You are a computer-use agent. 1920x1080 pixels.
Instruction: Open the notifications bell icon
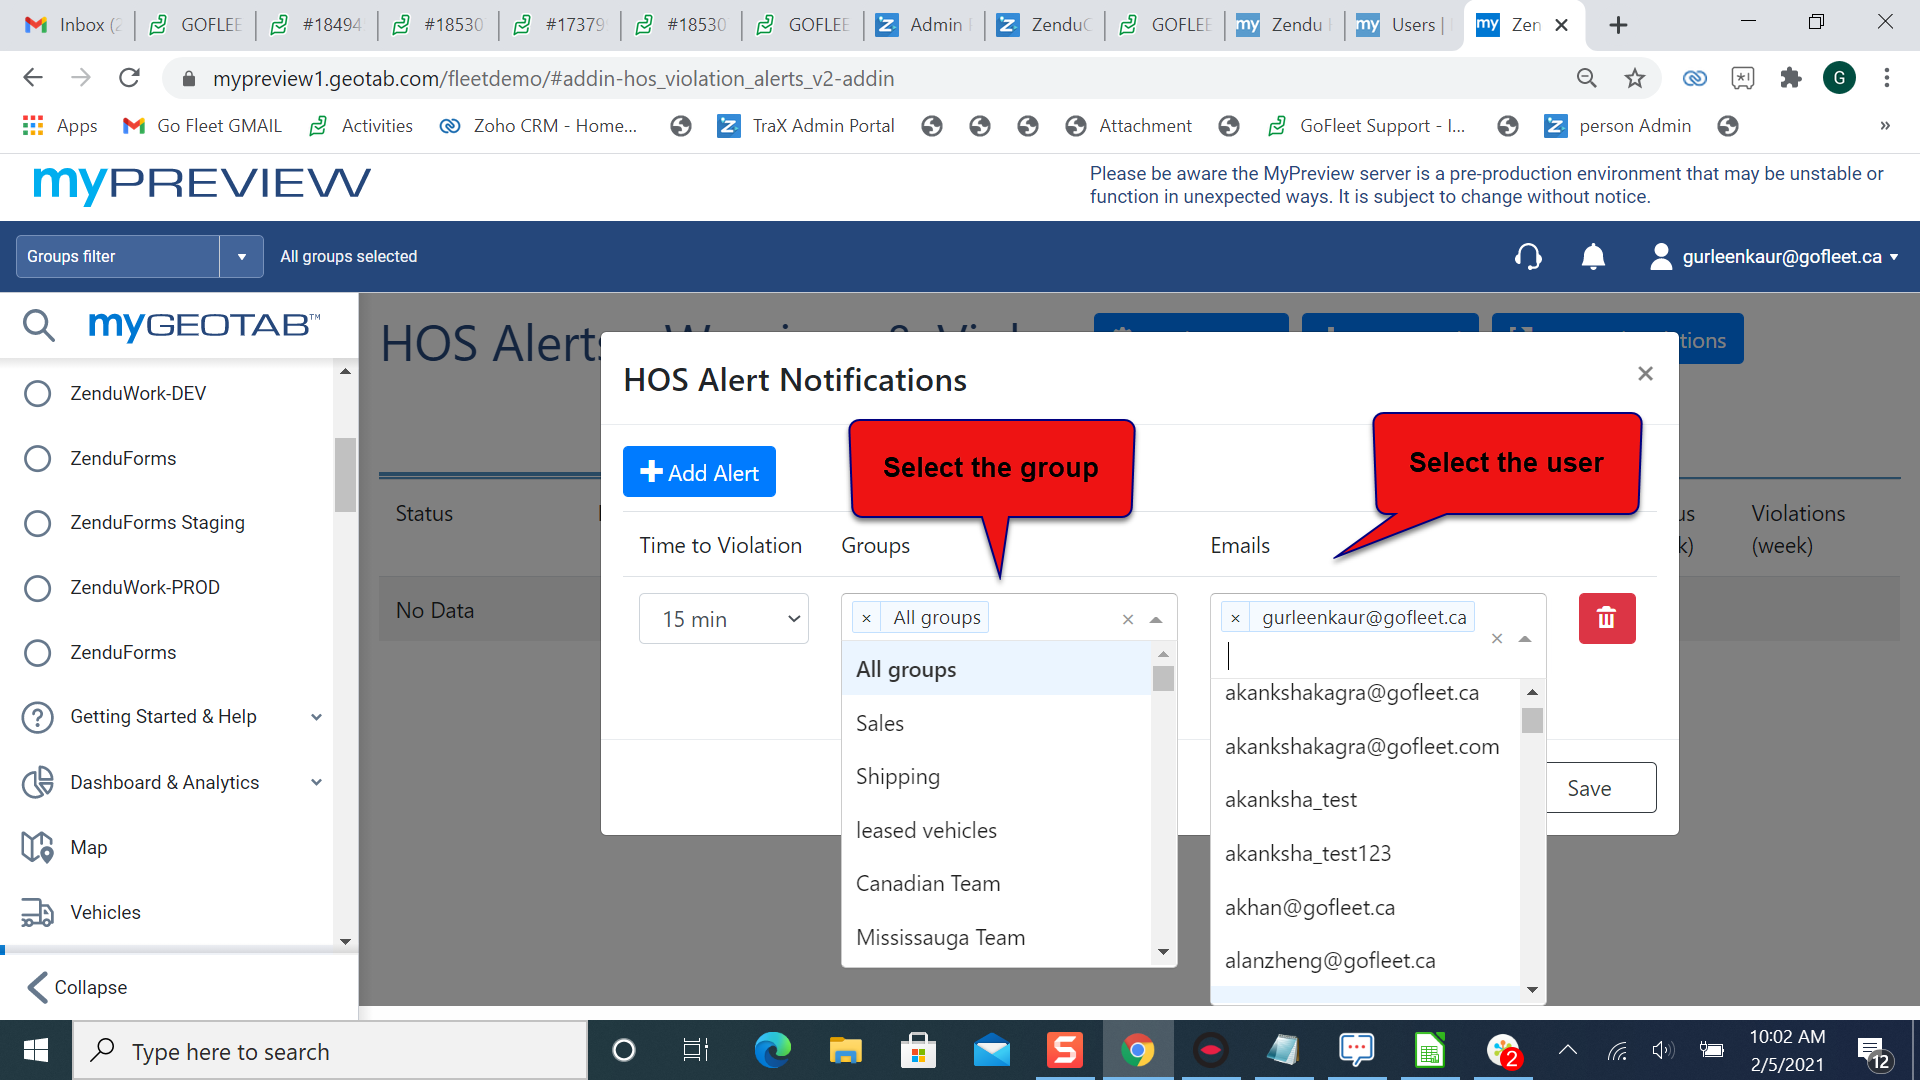(1593, 257)
